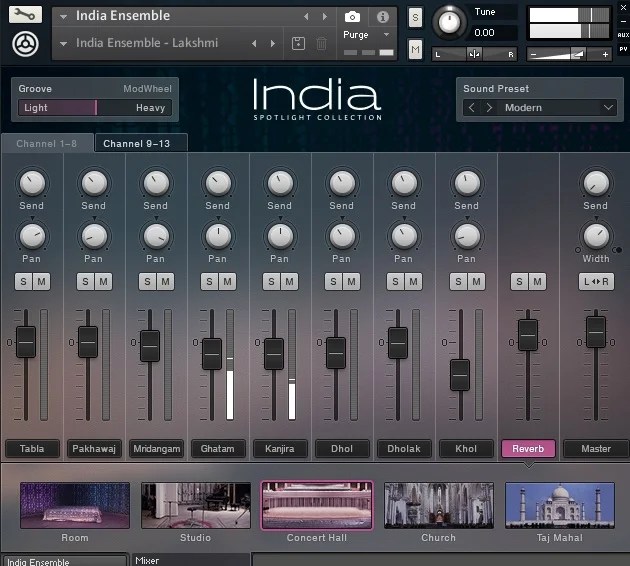
Task: Delete the snapshot using the trash icon
Action: [x=321, y=43]
